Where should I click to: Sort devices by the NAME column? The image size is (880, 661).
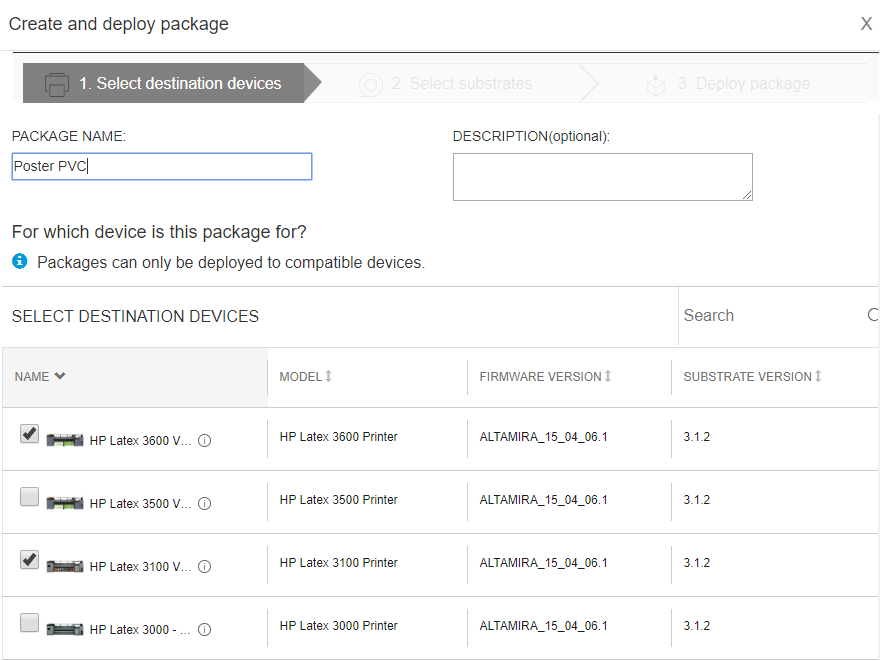40,377
